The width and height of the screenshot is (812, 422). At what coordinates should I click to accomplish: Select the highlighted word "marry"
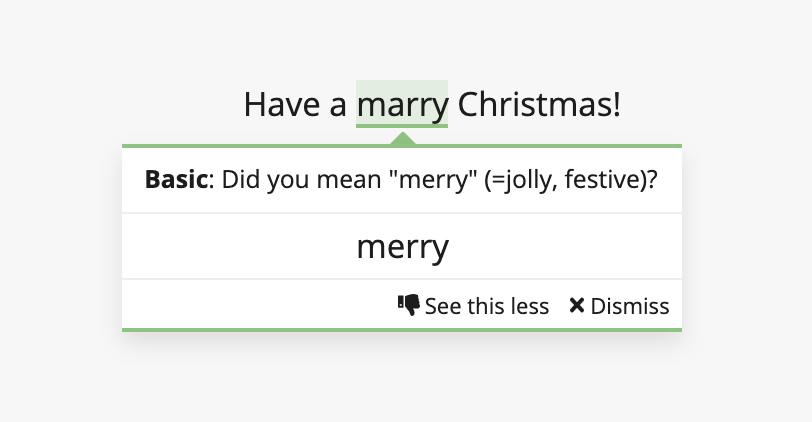[402, 104]
